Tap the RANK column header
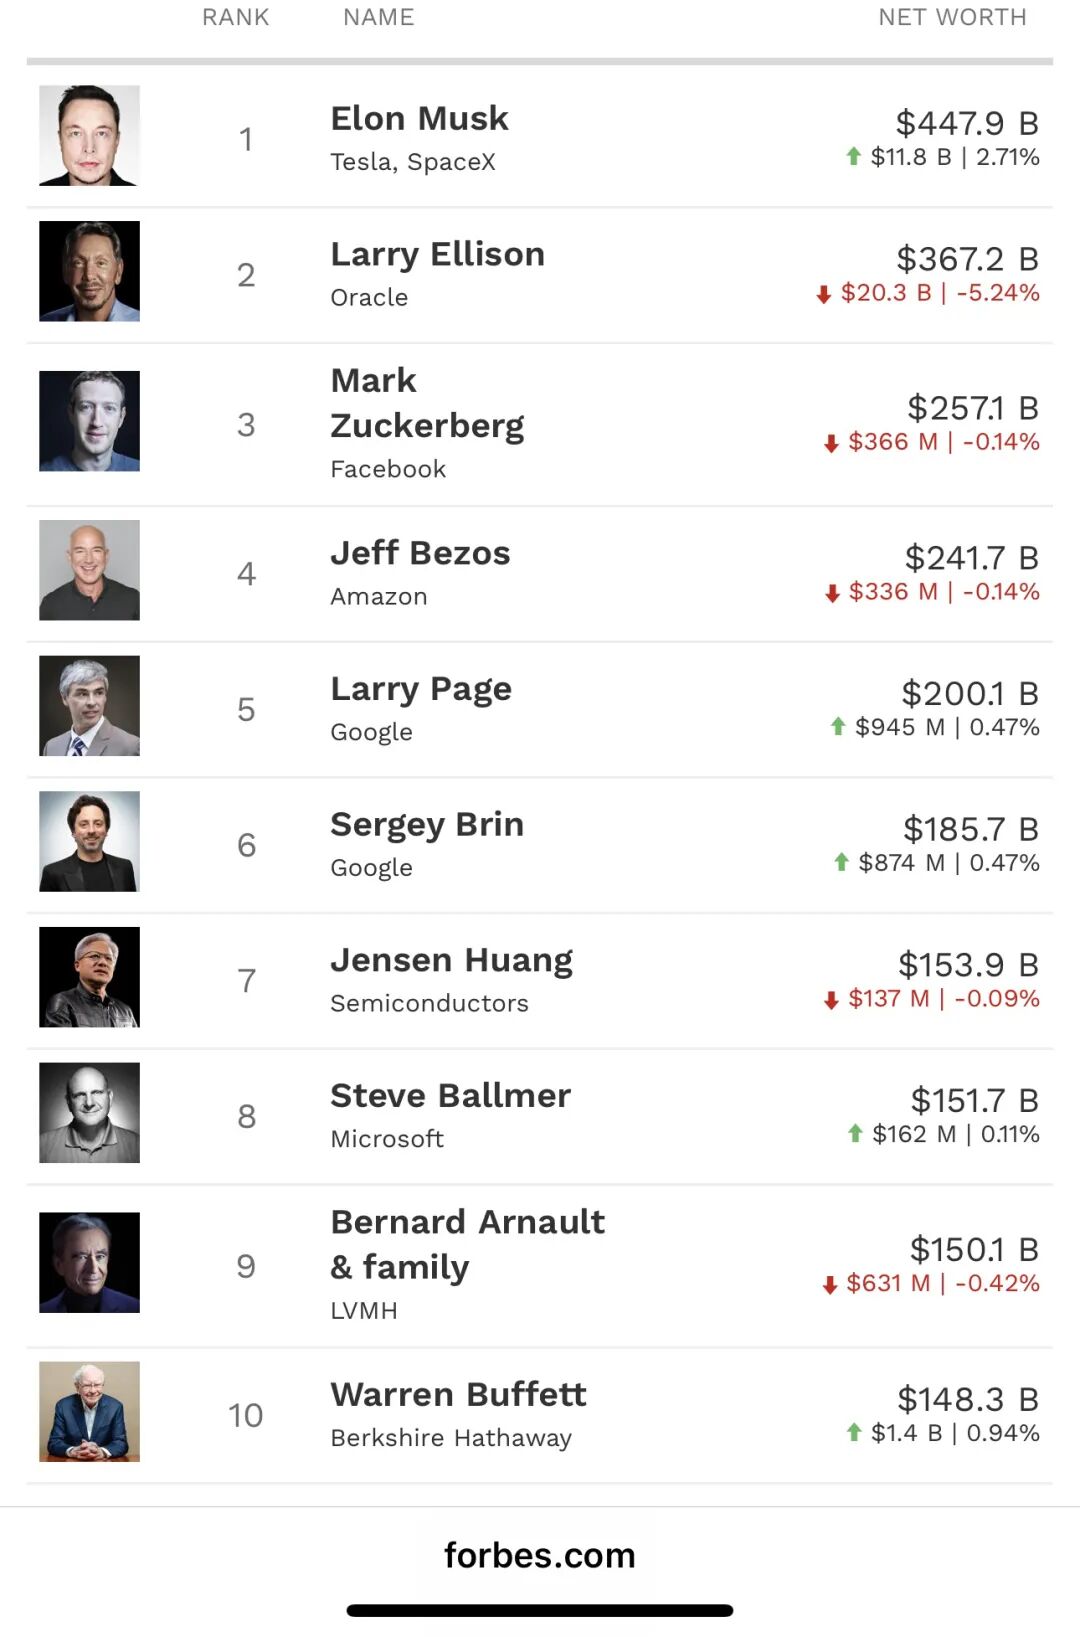The height and width of the screenshot is (1637, 1080). point(235,17)
